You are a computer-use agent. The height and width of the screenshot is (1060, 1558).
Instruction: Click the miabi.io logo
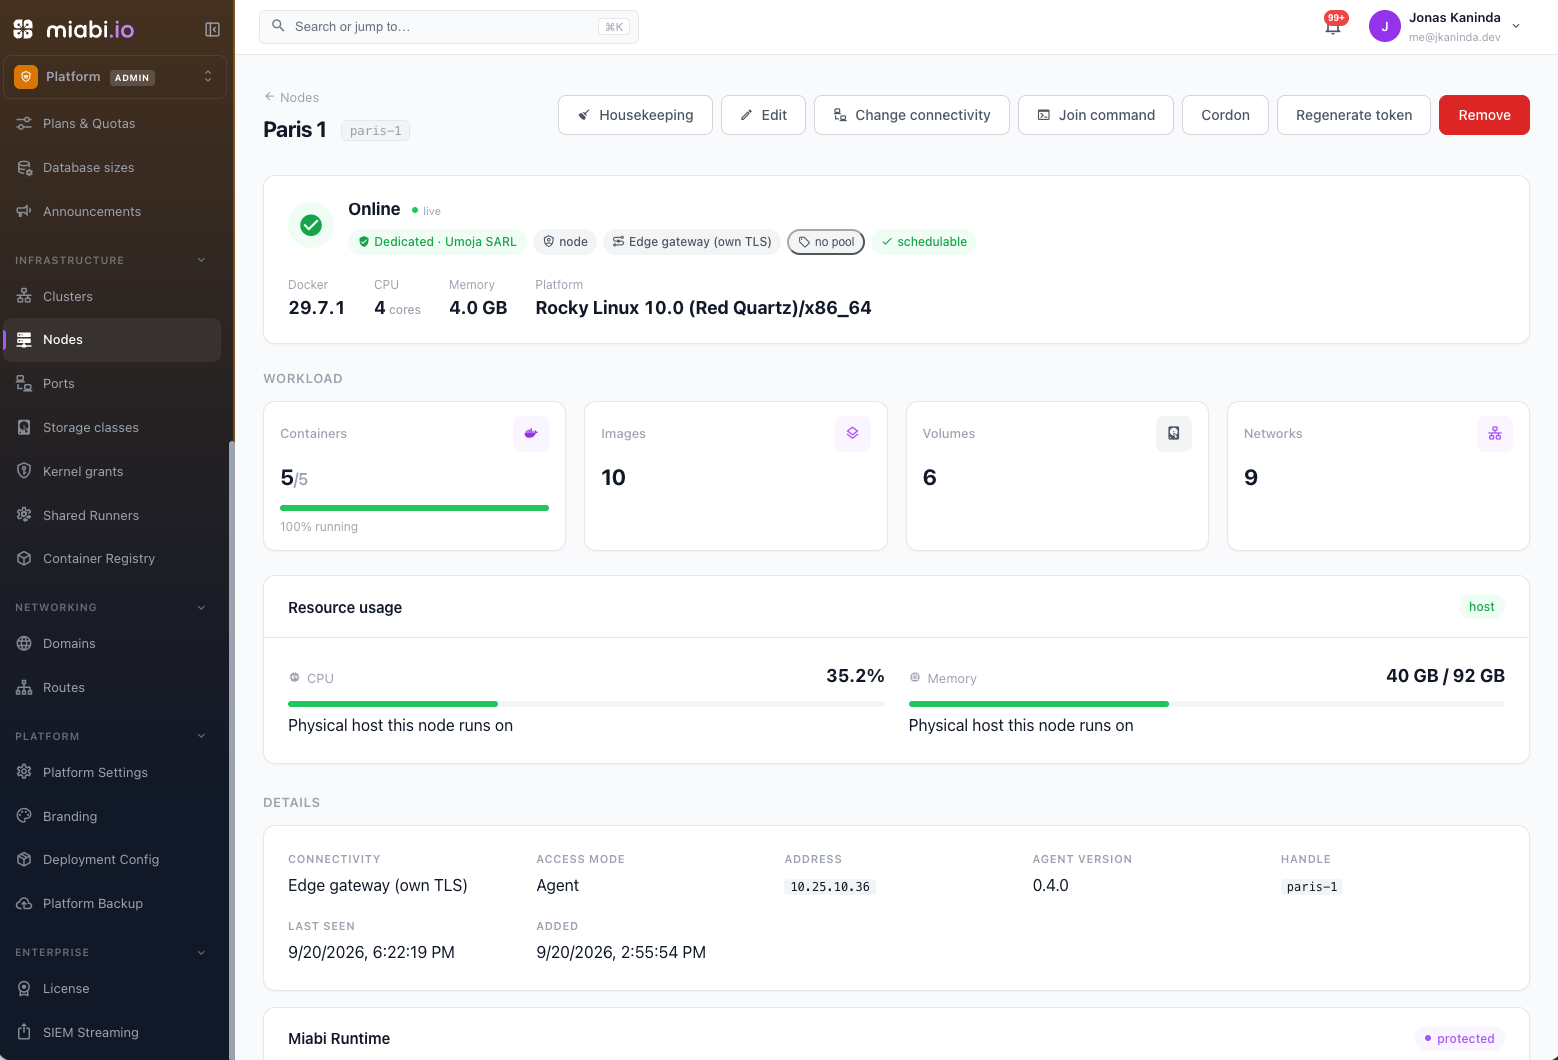74,29
